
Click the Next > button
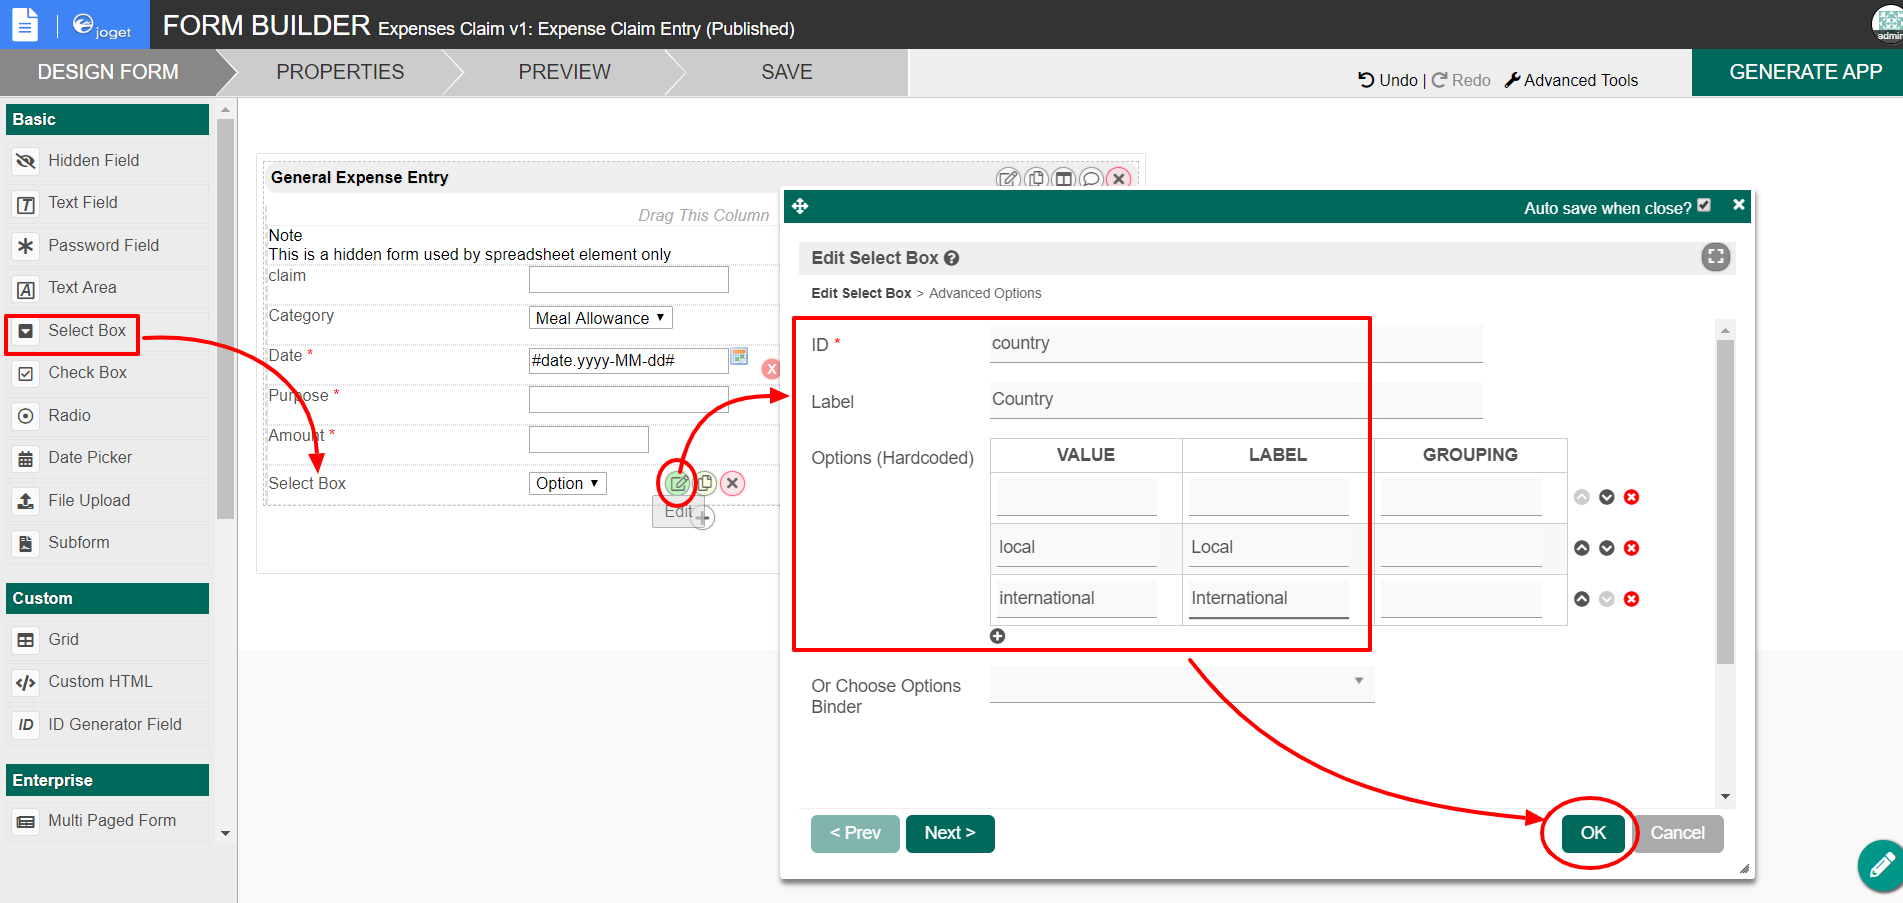[x=949, y=833]
